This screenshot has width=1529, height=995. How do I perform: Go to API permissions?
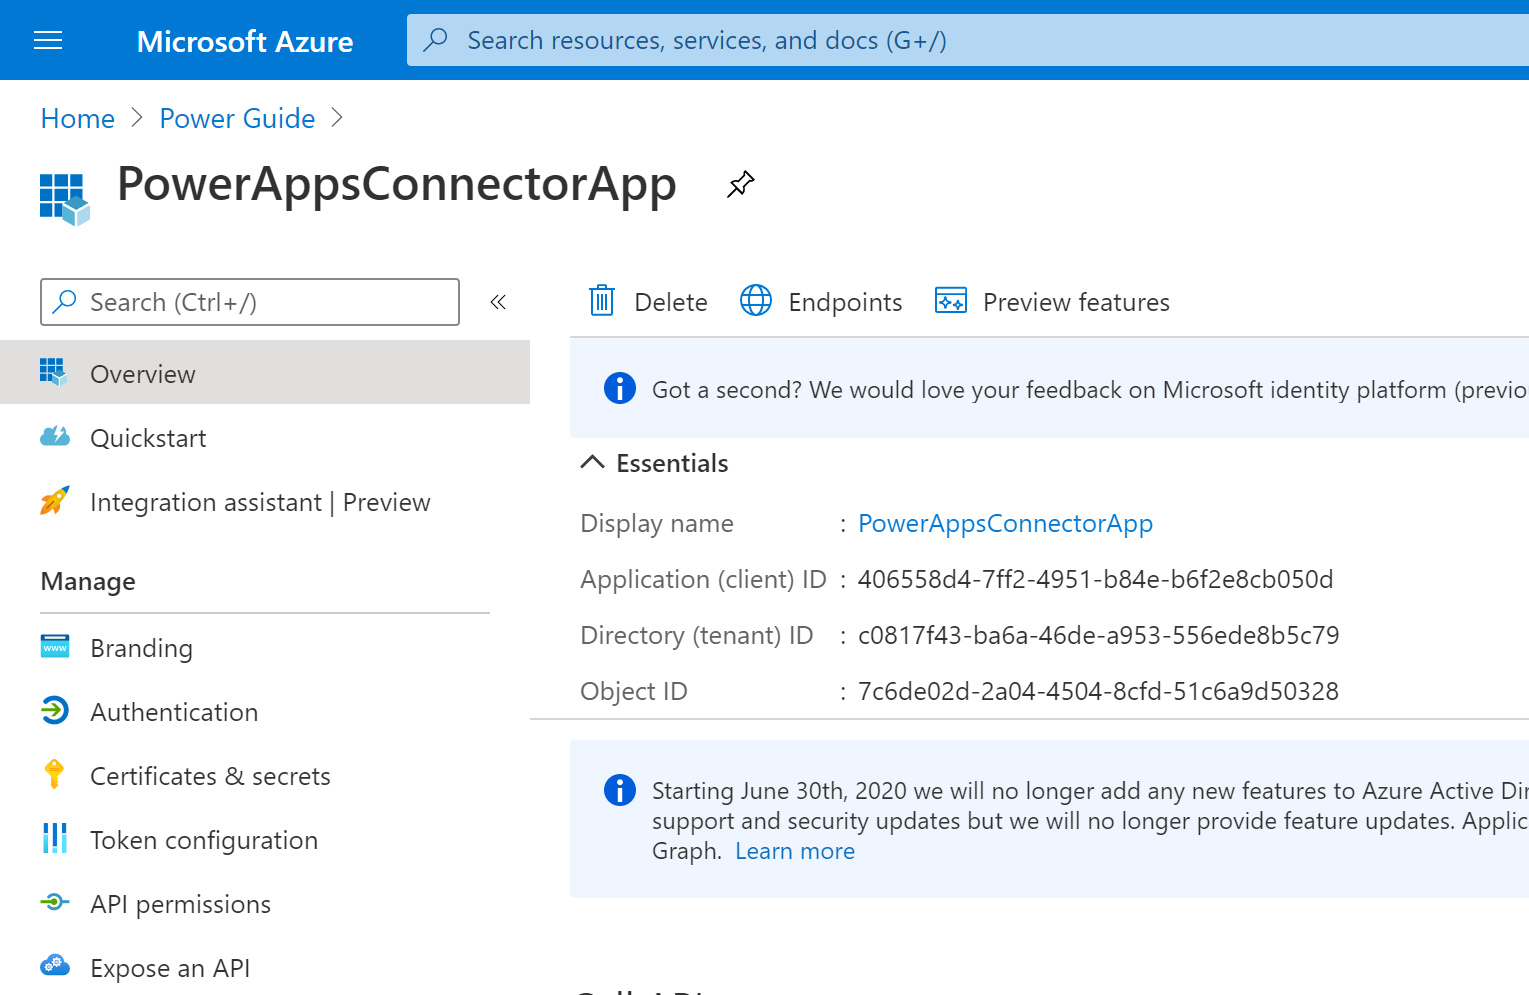point(180,904)
